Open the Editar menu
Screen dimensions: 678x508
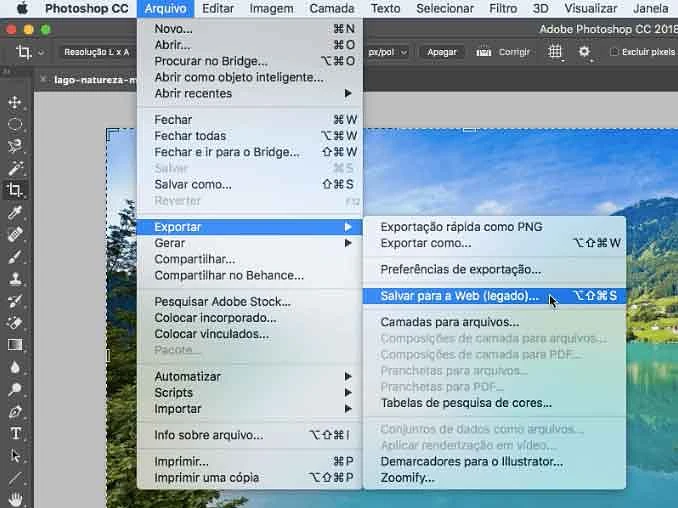click(218, 8)
